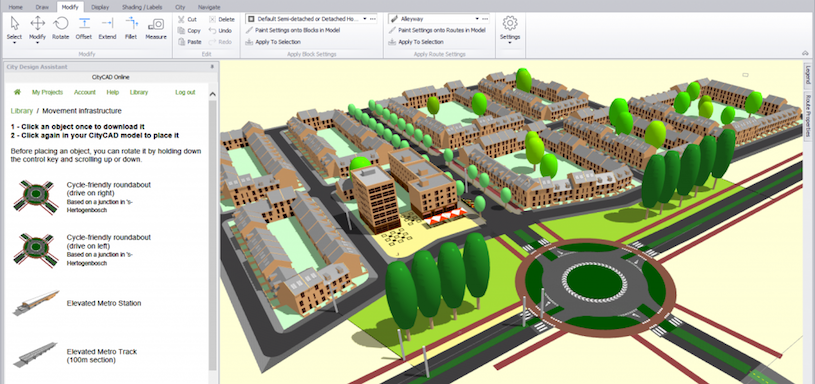
Task: Activate the Rotate tool
Action: coord(61,28)
